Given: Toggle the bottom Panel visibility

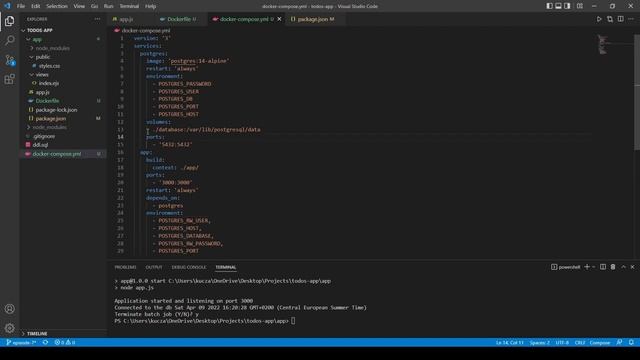Looking at the screenshot, I should click(558, 6).
